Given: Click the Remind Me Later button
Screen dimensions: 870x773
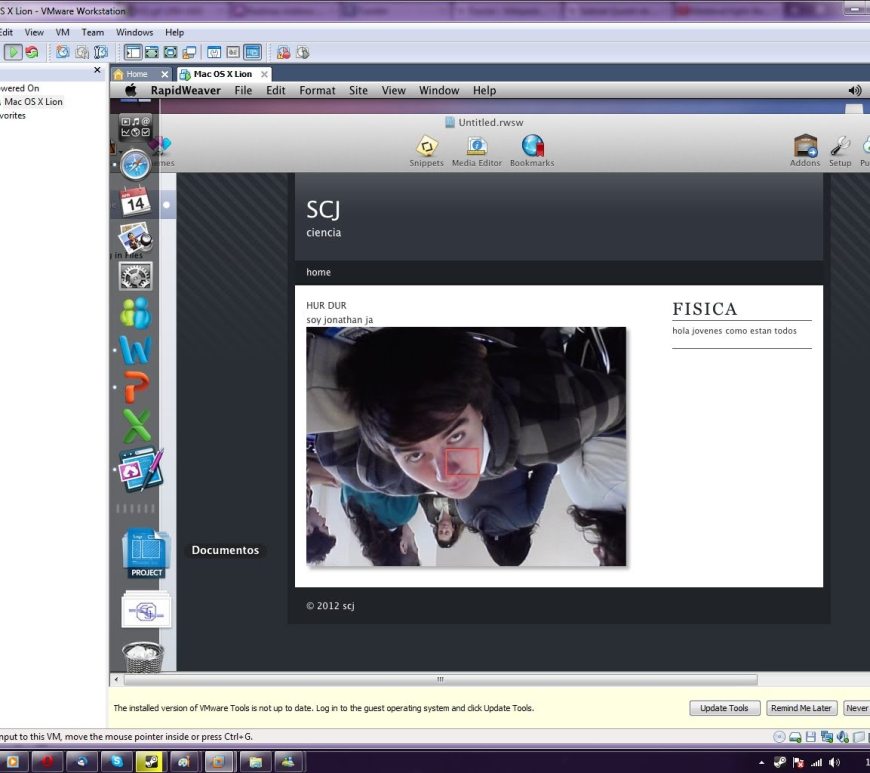Looking at the screenshot, I should [x=801, y=708].
